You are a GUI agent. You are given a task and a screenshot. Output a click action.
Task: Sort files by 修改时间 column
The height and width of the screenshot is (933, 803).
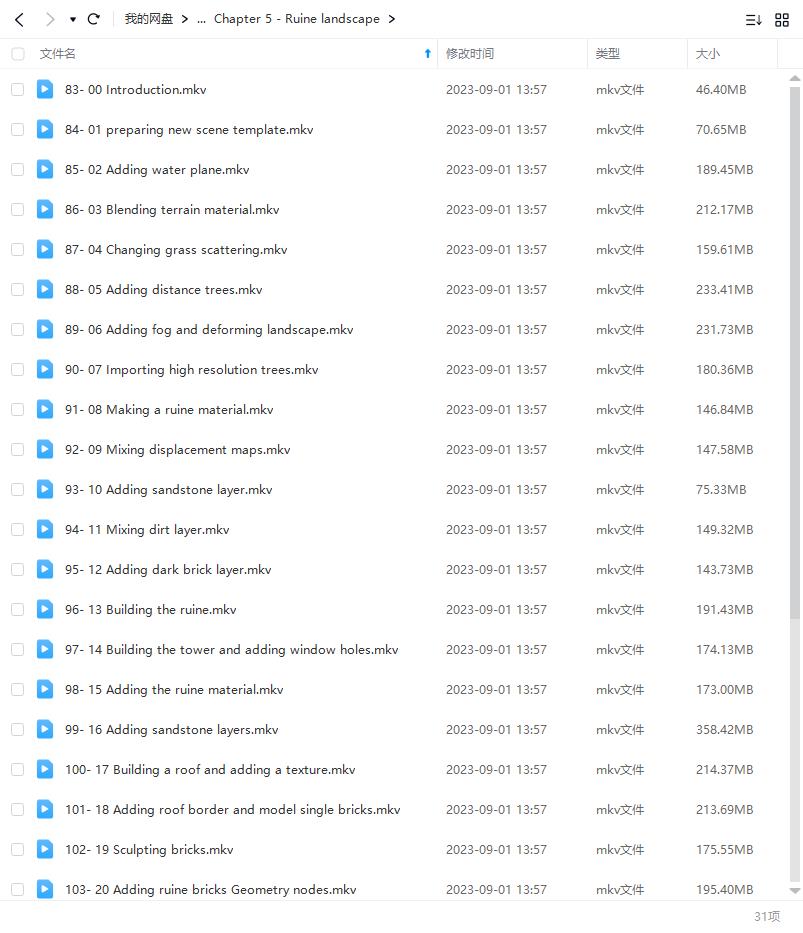[470, 54]
